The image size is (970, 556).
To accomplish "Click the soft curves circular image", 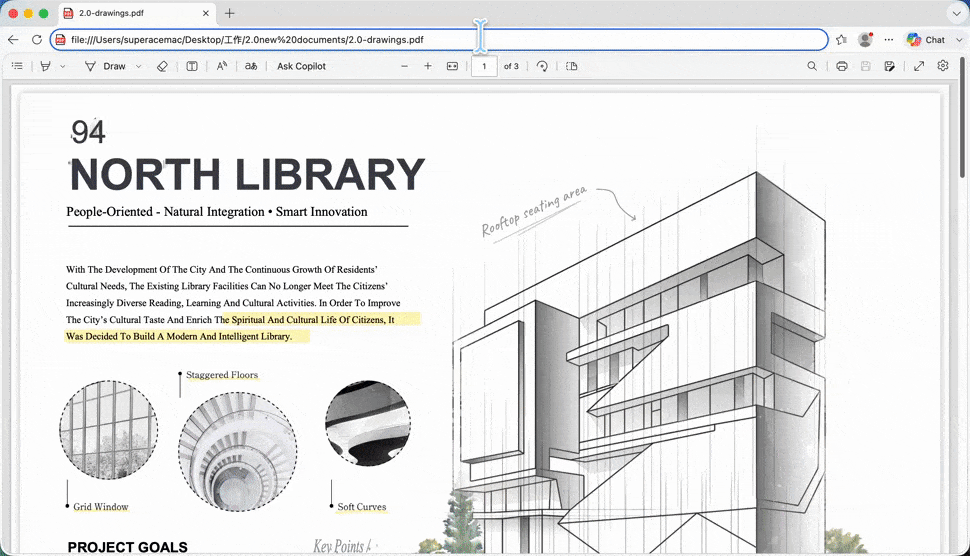I will [367, 423].
